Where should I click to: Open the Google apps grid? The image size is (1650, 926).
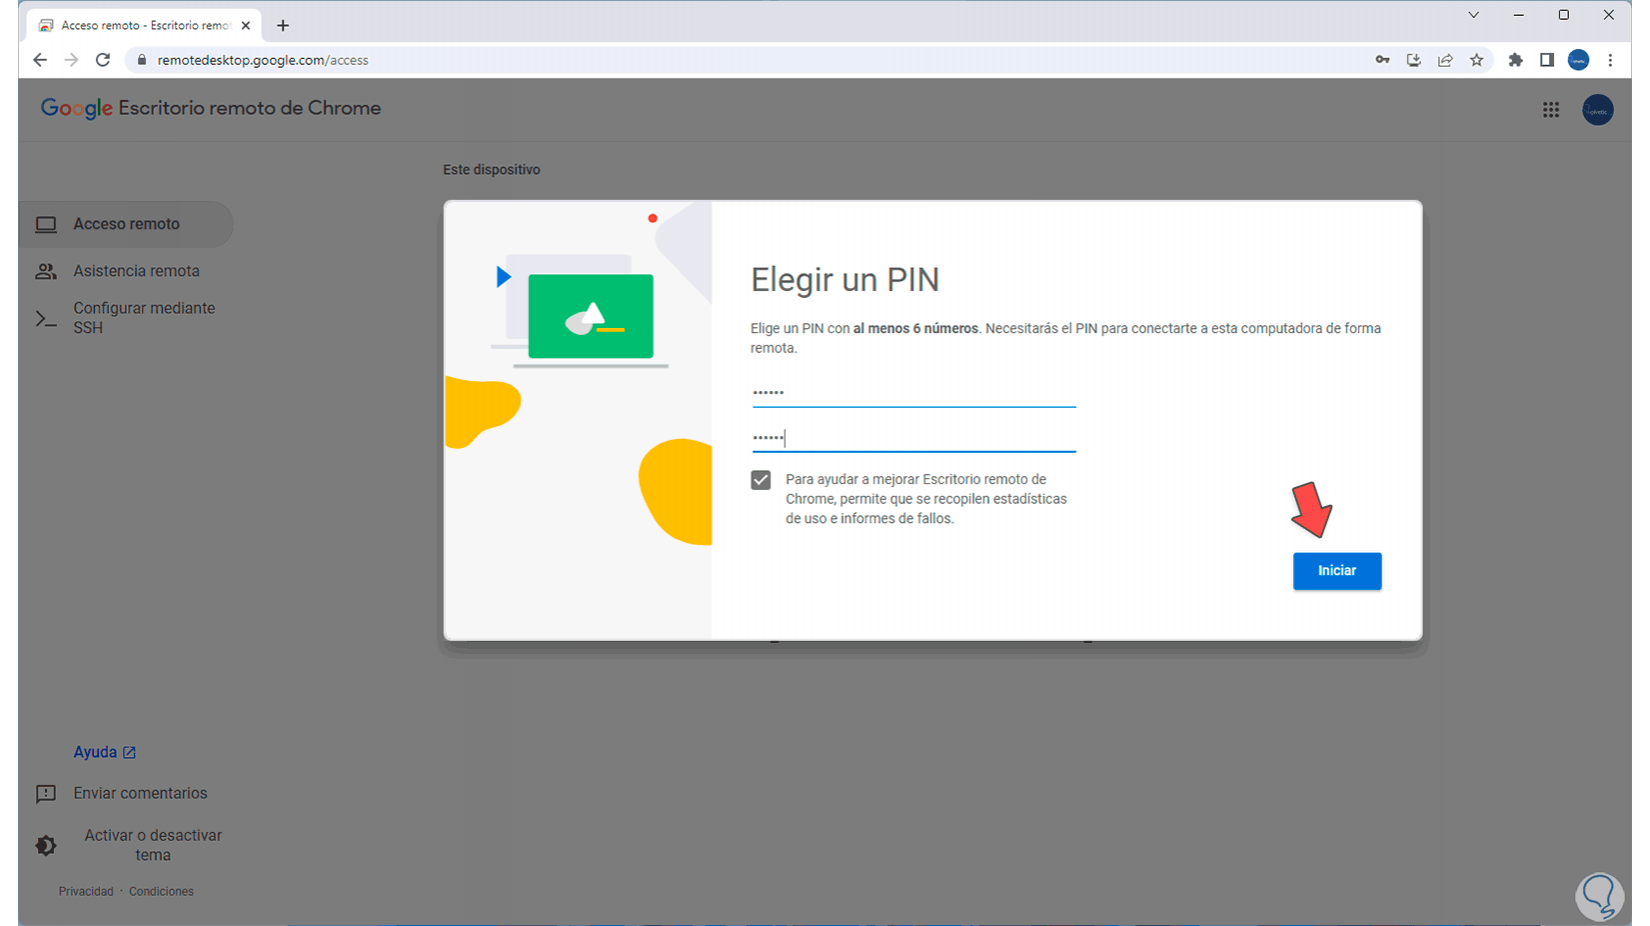(1551, 110)
